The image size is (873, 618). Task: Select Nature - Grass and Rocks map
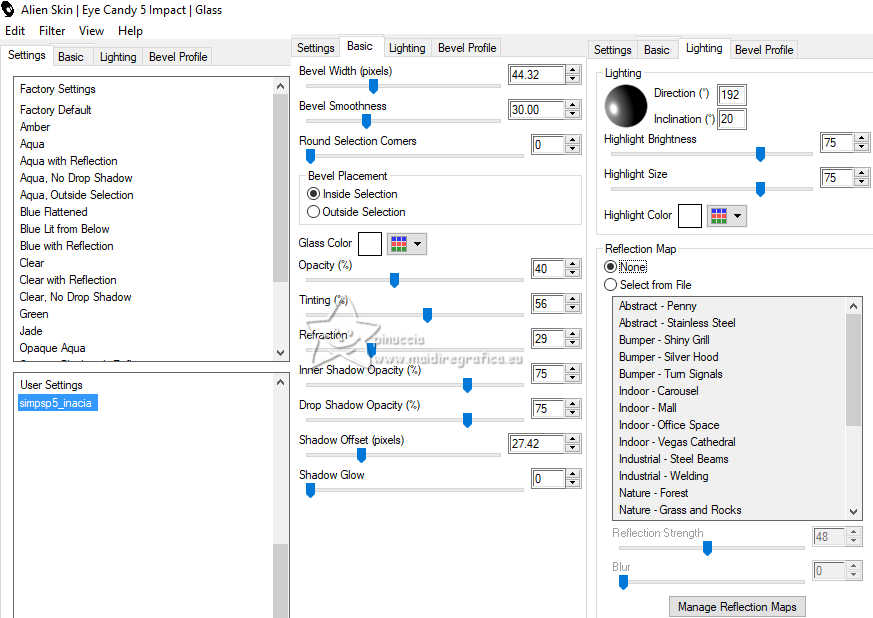680,510
